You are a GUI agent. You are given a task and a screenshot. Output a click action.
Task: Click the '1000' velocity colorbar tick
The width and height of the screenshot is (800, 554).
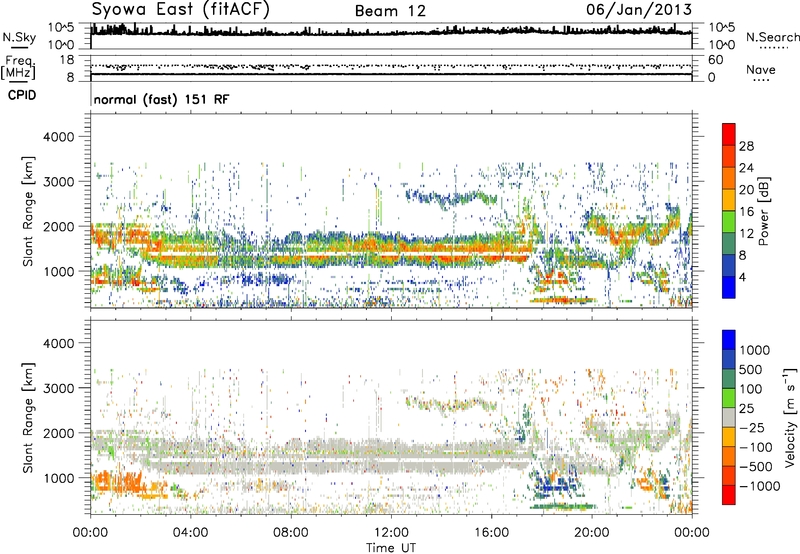tap(755, 350)
